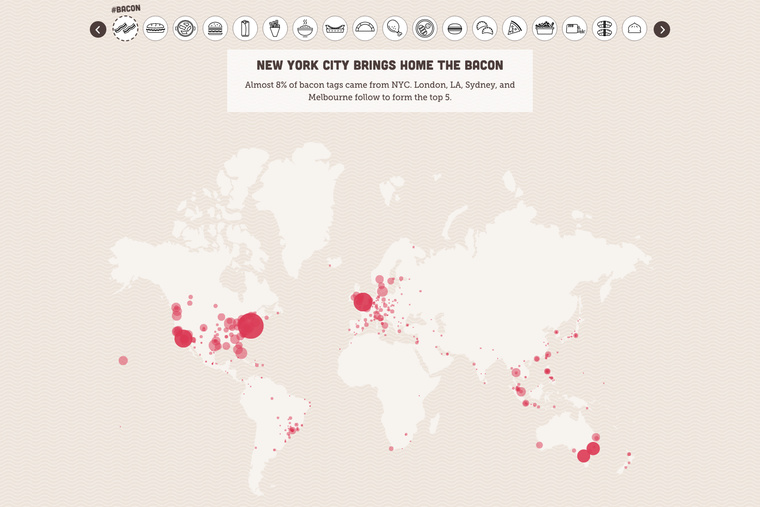This screenshot has height=507, width=760.
Task: Click the Sydney bubble in Australia
Action: coord(593,448)
